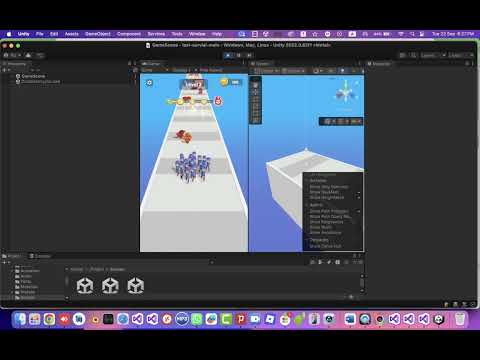Toggle the Inspector panel lock icon
This screenshot has width=480, height=360.
pos(467,63)
